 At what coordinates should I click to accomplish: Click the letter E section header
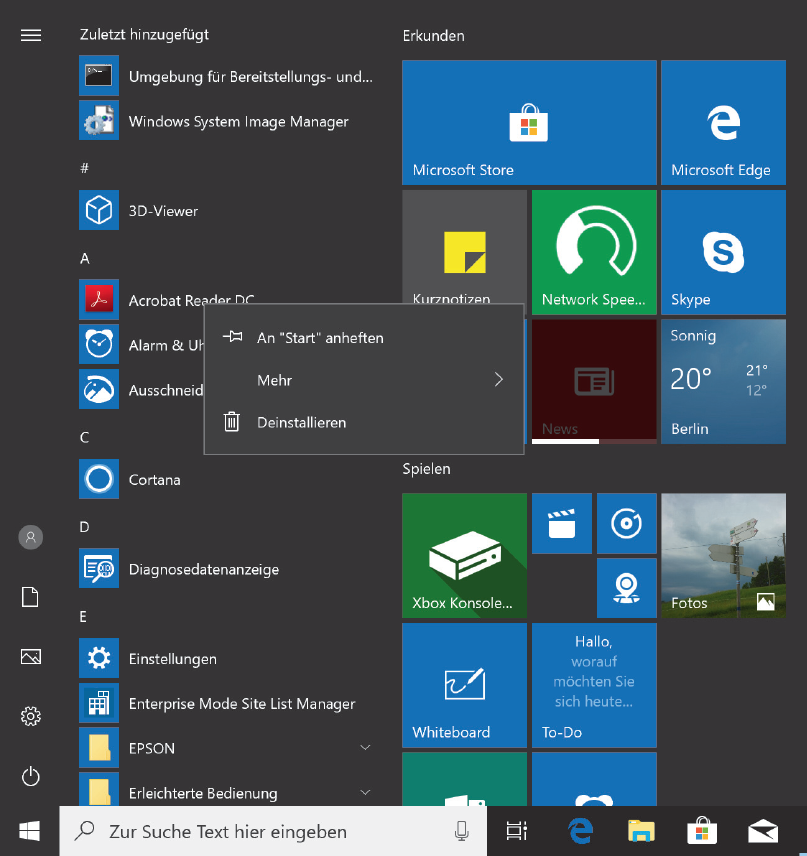pos(83,616)
